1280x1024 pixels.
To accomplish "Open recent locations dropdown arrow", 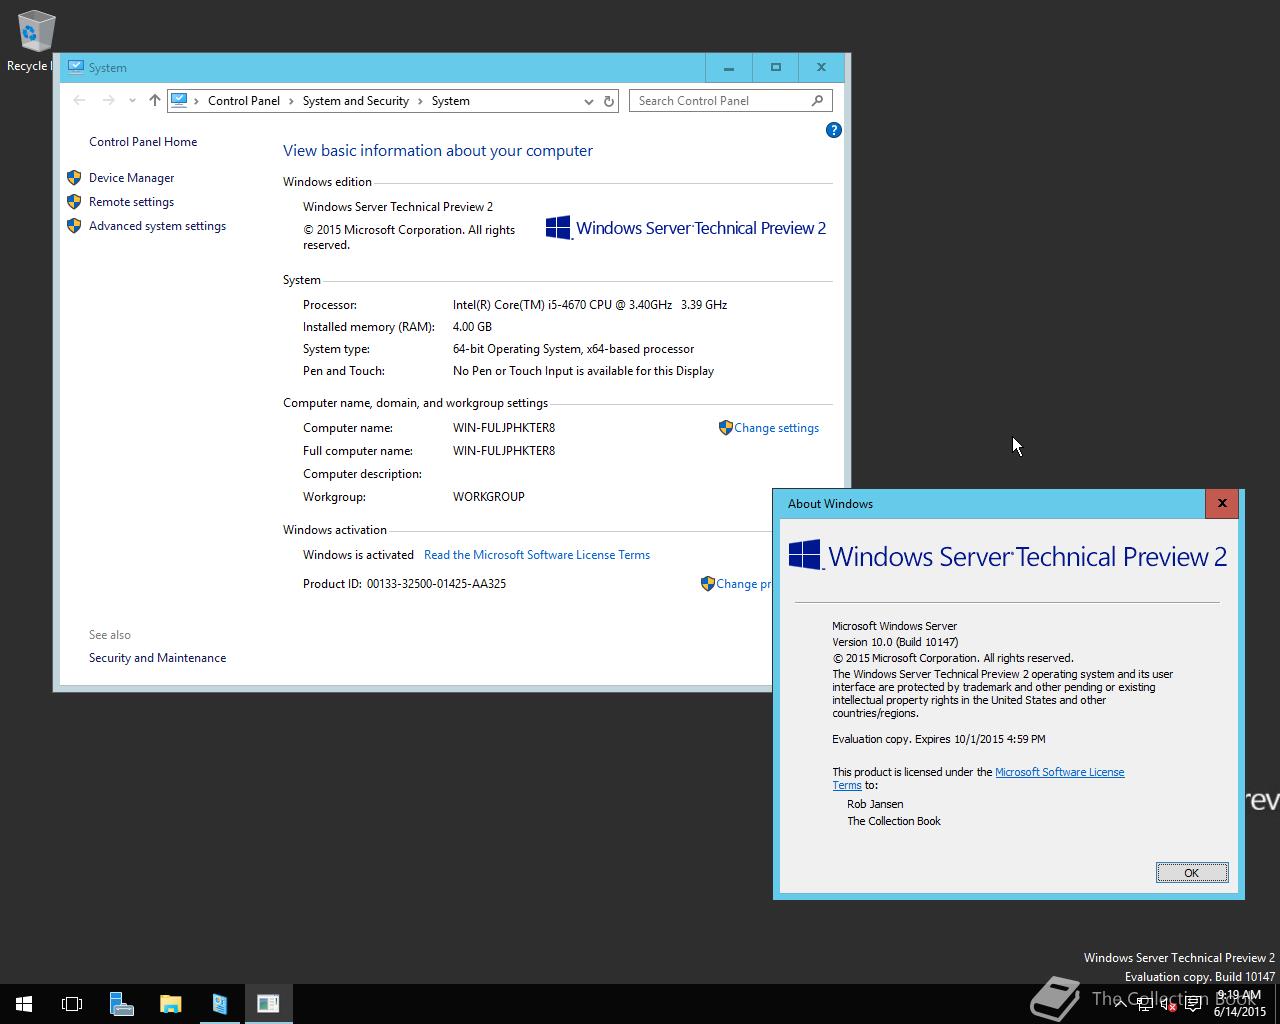I will [132, 101].
